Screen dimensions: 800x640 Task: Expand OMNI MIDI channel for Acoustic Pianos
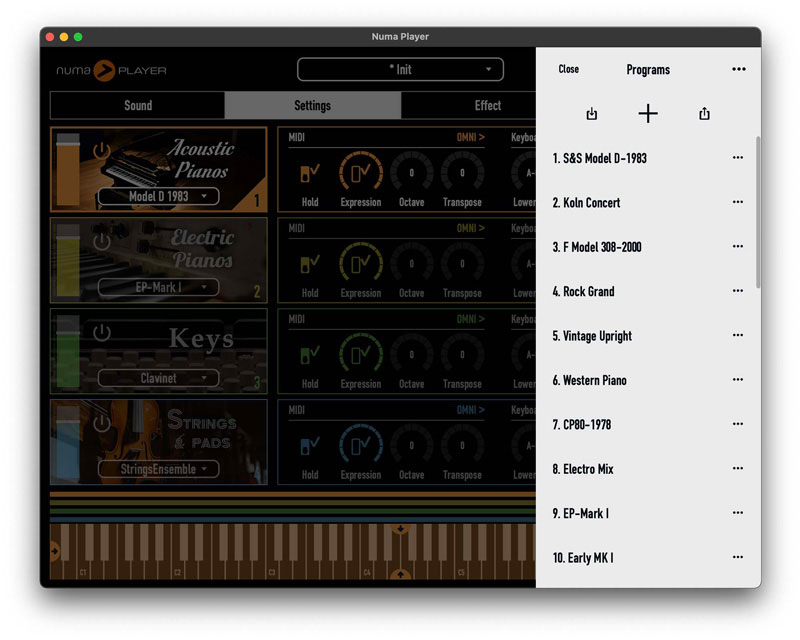[x=470, y=137]
